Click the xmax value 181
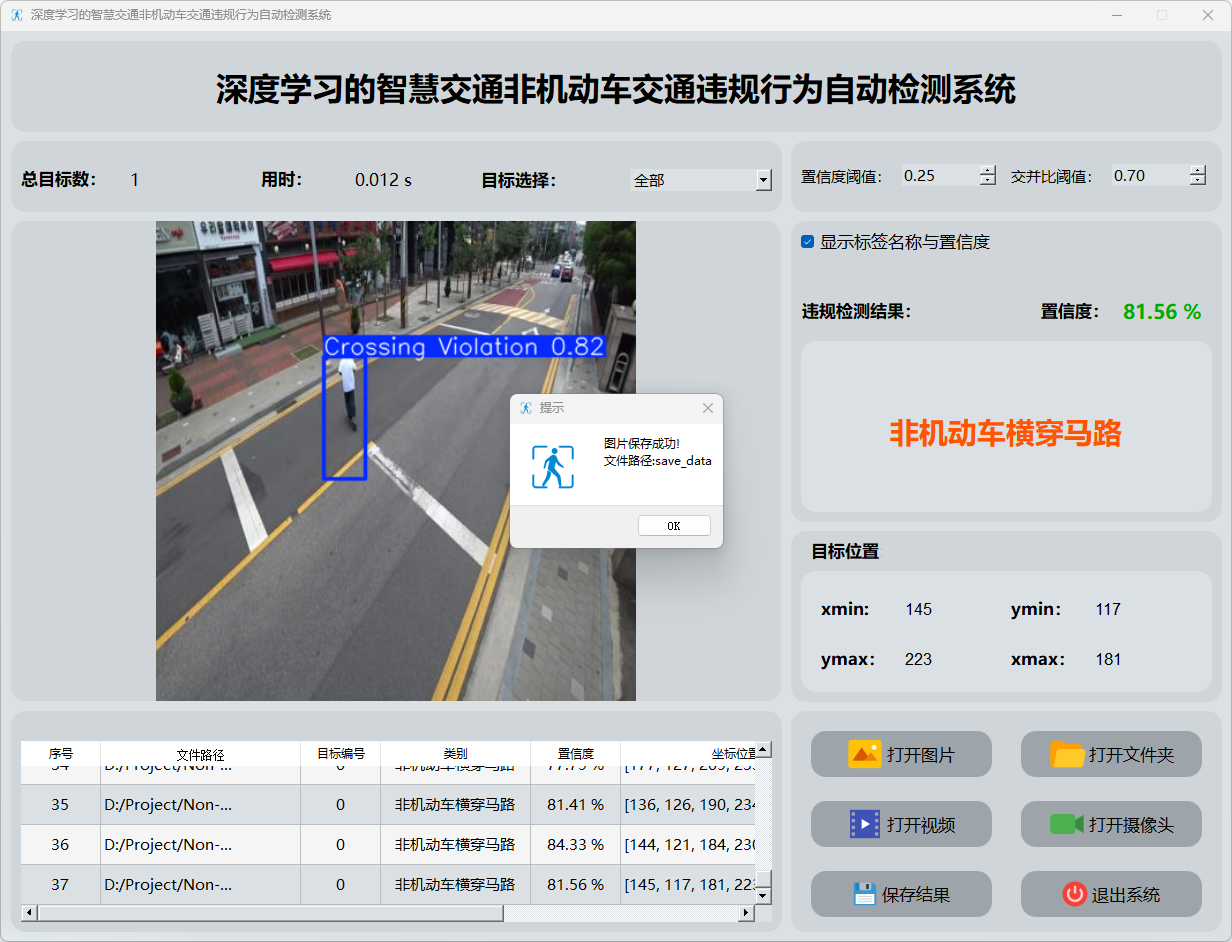Viewport: 1232px width, 942px height. coord(1108,659)
